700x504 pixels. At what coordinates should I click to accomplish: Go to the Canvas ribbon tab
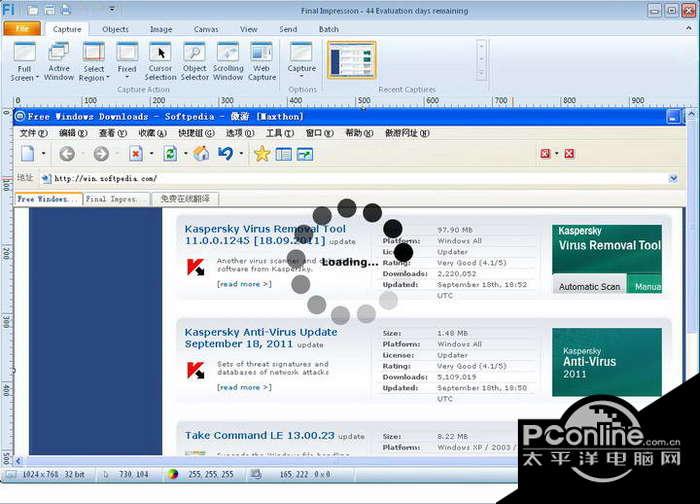(x=206, y=29)
